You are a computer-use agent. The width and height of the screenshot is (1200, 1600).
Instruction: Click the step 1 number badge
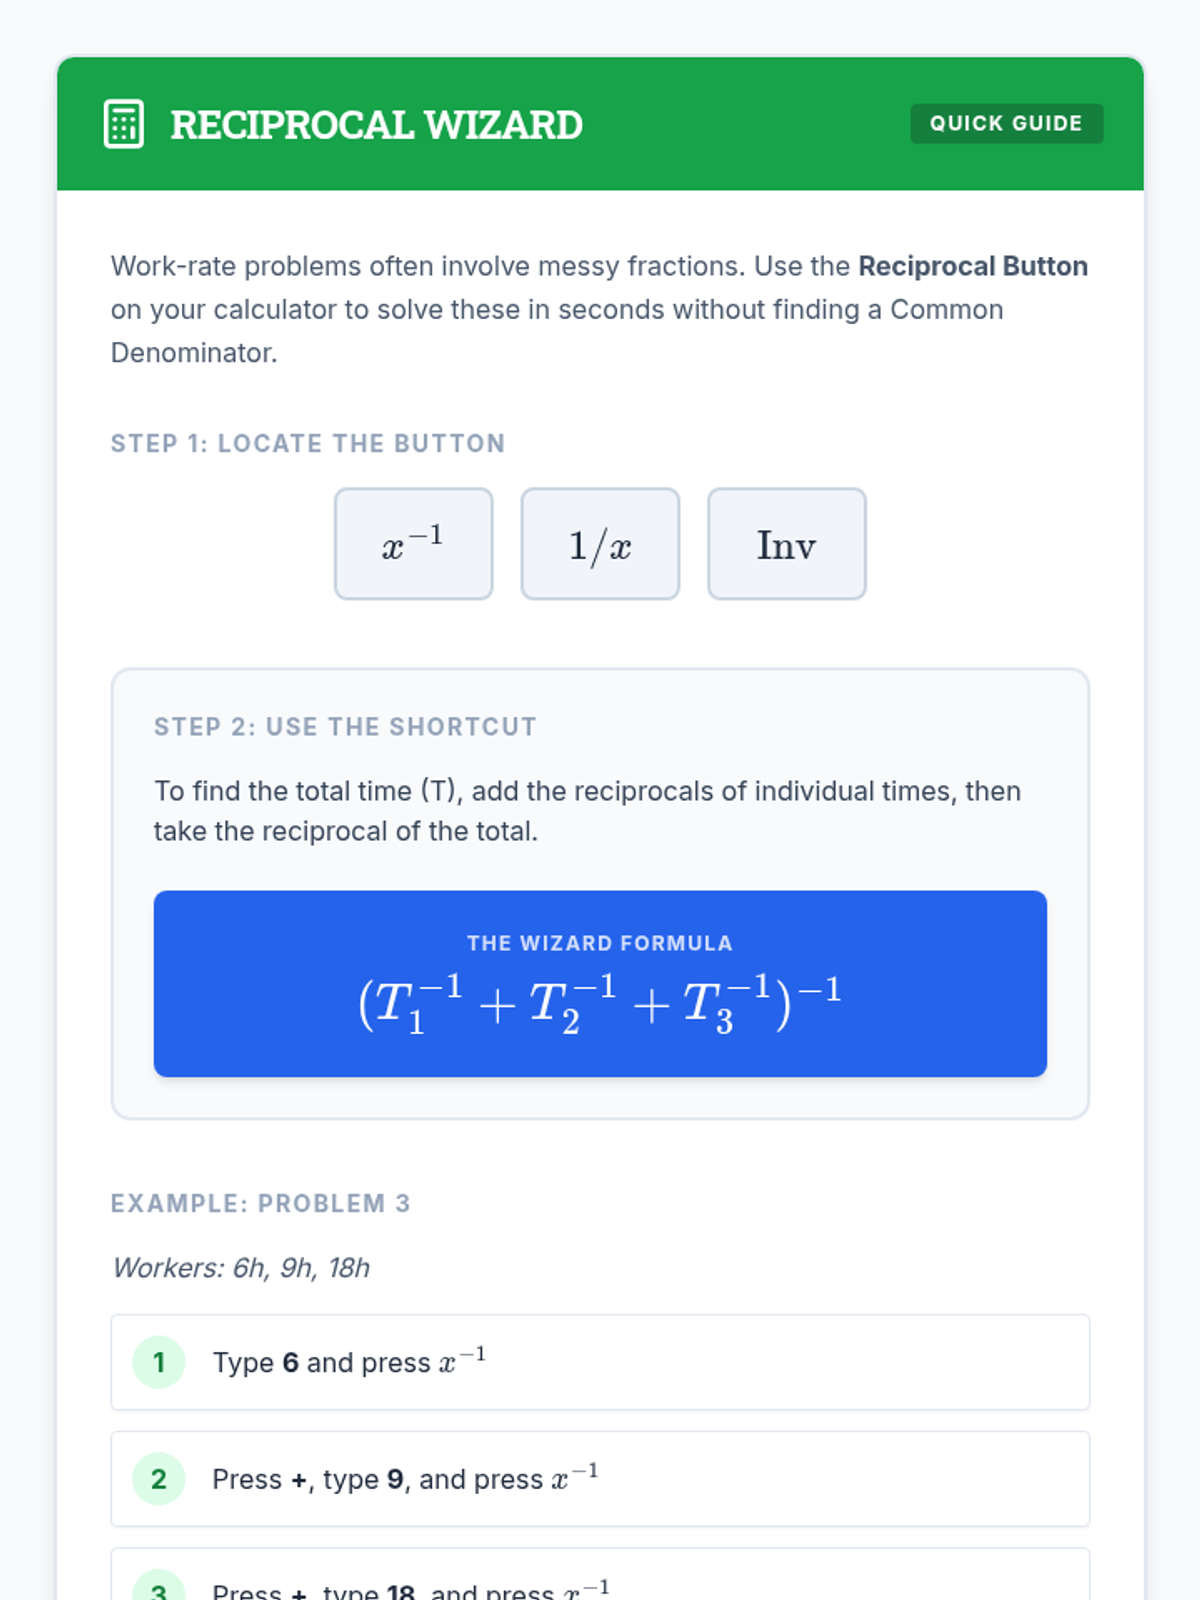point(159,1362)
